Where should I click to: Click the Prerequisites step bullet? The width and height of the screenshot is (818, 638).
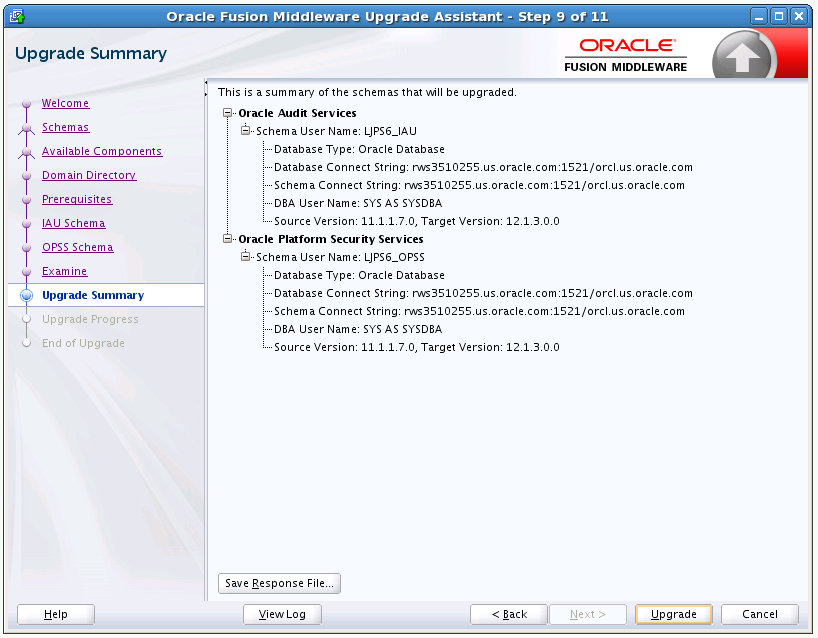[26, 200]
